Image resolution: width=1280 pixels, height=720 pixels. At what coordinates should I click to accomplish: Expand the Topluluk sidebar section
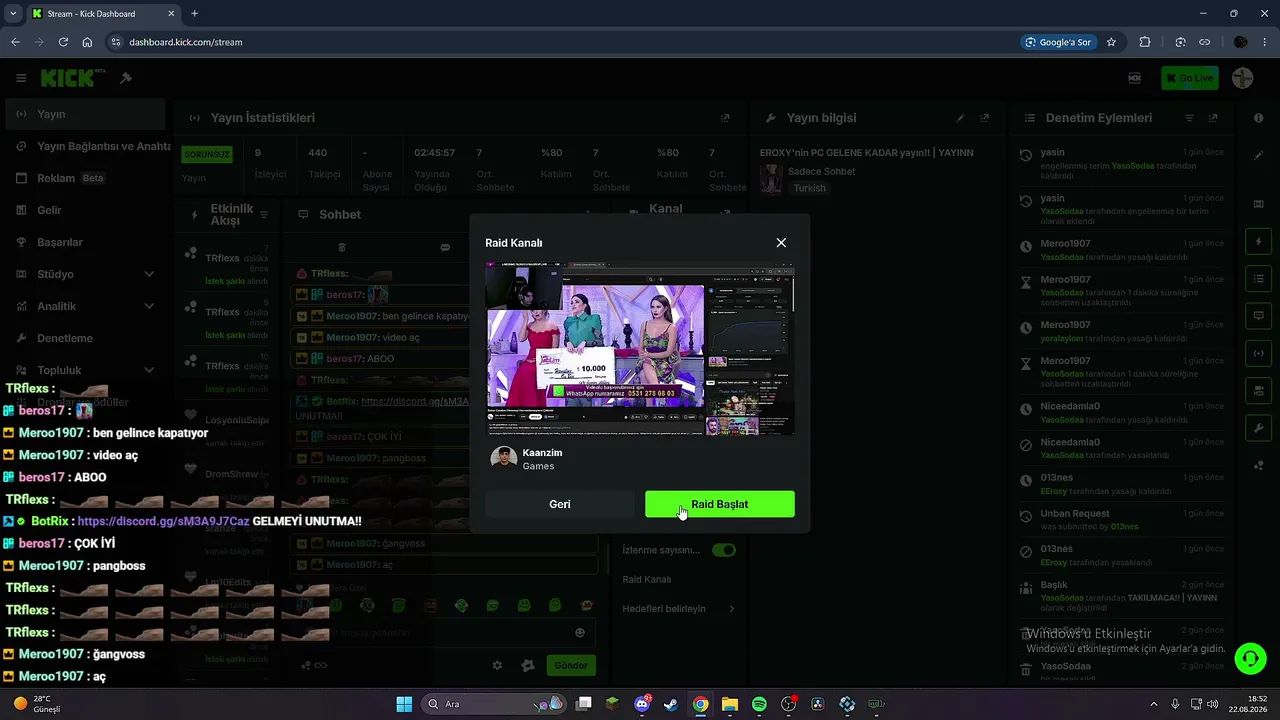[x=85, y=370]
